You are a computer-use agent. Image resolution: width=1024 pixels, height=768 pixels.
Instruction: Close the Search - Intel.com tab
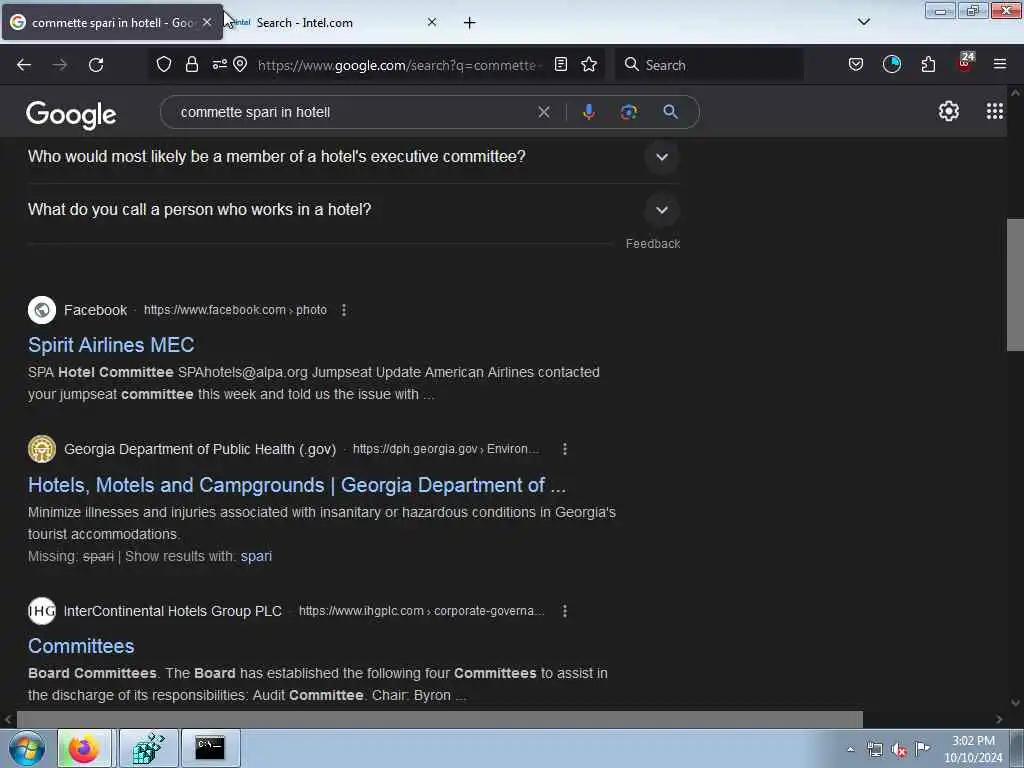click(432, 22)
